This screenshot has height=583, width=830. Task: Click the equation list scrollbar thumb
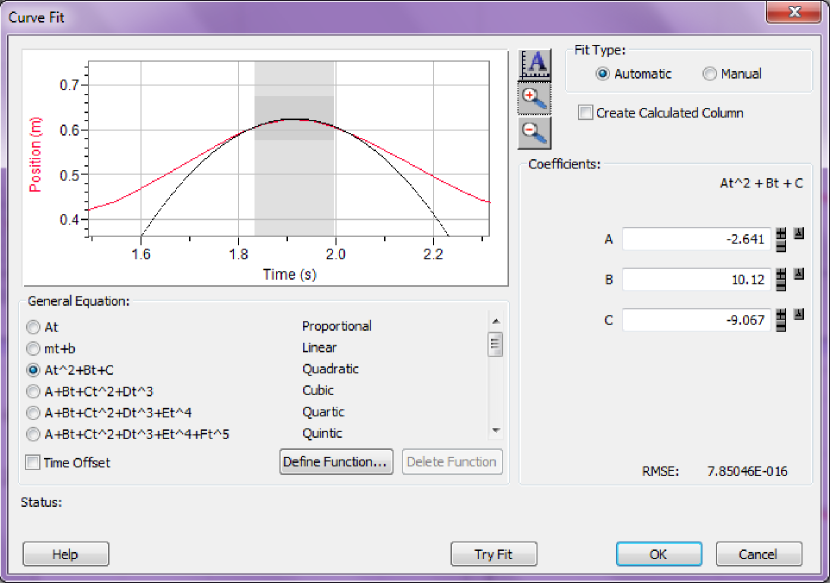[495, 345]
